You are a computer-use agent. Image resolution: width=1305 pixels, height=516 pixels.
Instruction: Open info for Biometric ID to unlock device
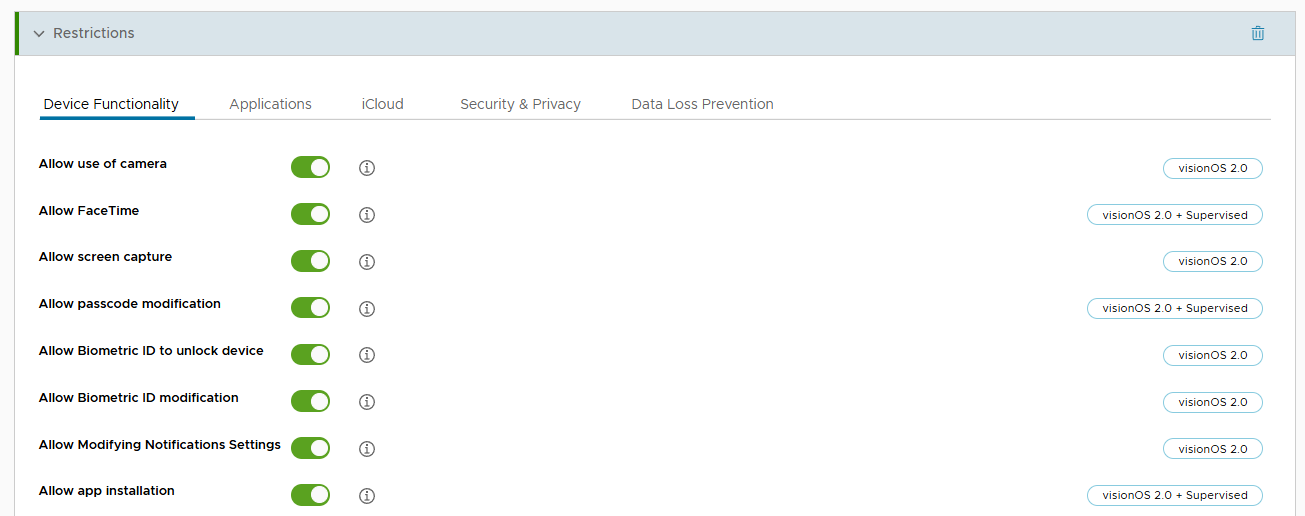click(367, 355)
